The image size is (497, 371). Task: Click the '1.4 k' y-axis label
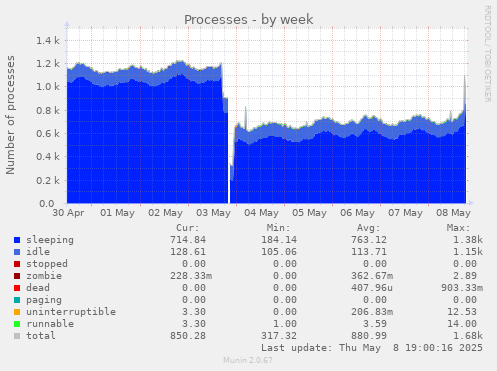pos(48,41)
